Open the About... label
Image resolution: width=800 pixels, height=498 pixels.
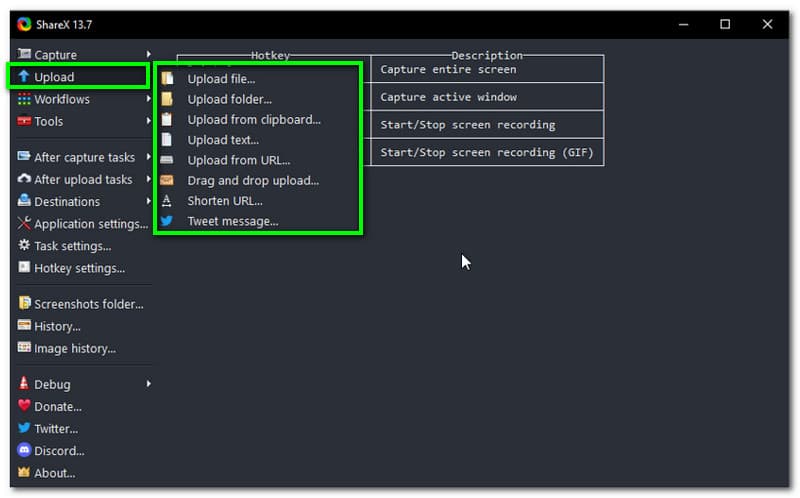pos(55,473)
